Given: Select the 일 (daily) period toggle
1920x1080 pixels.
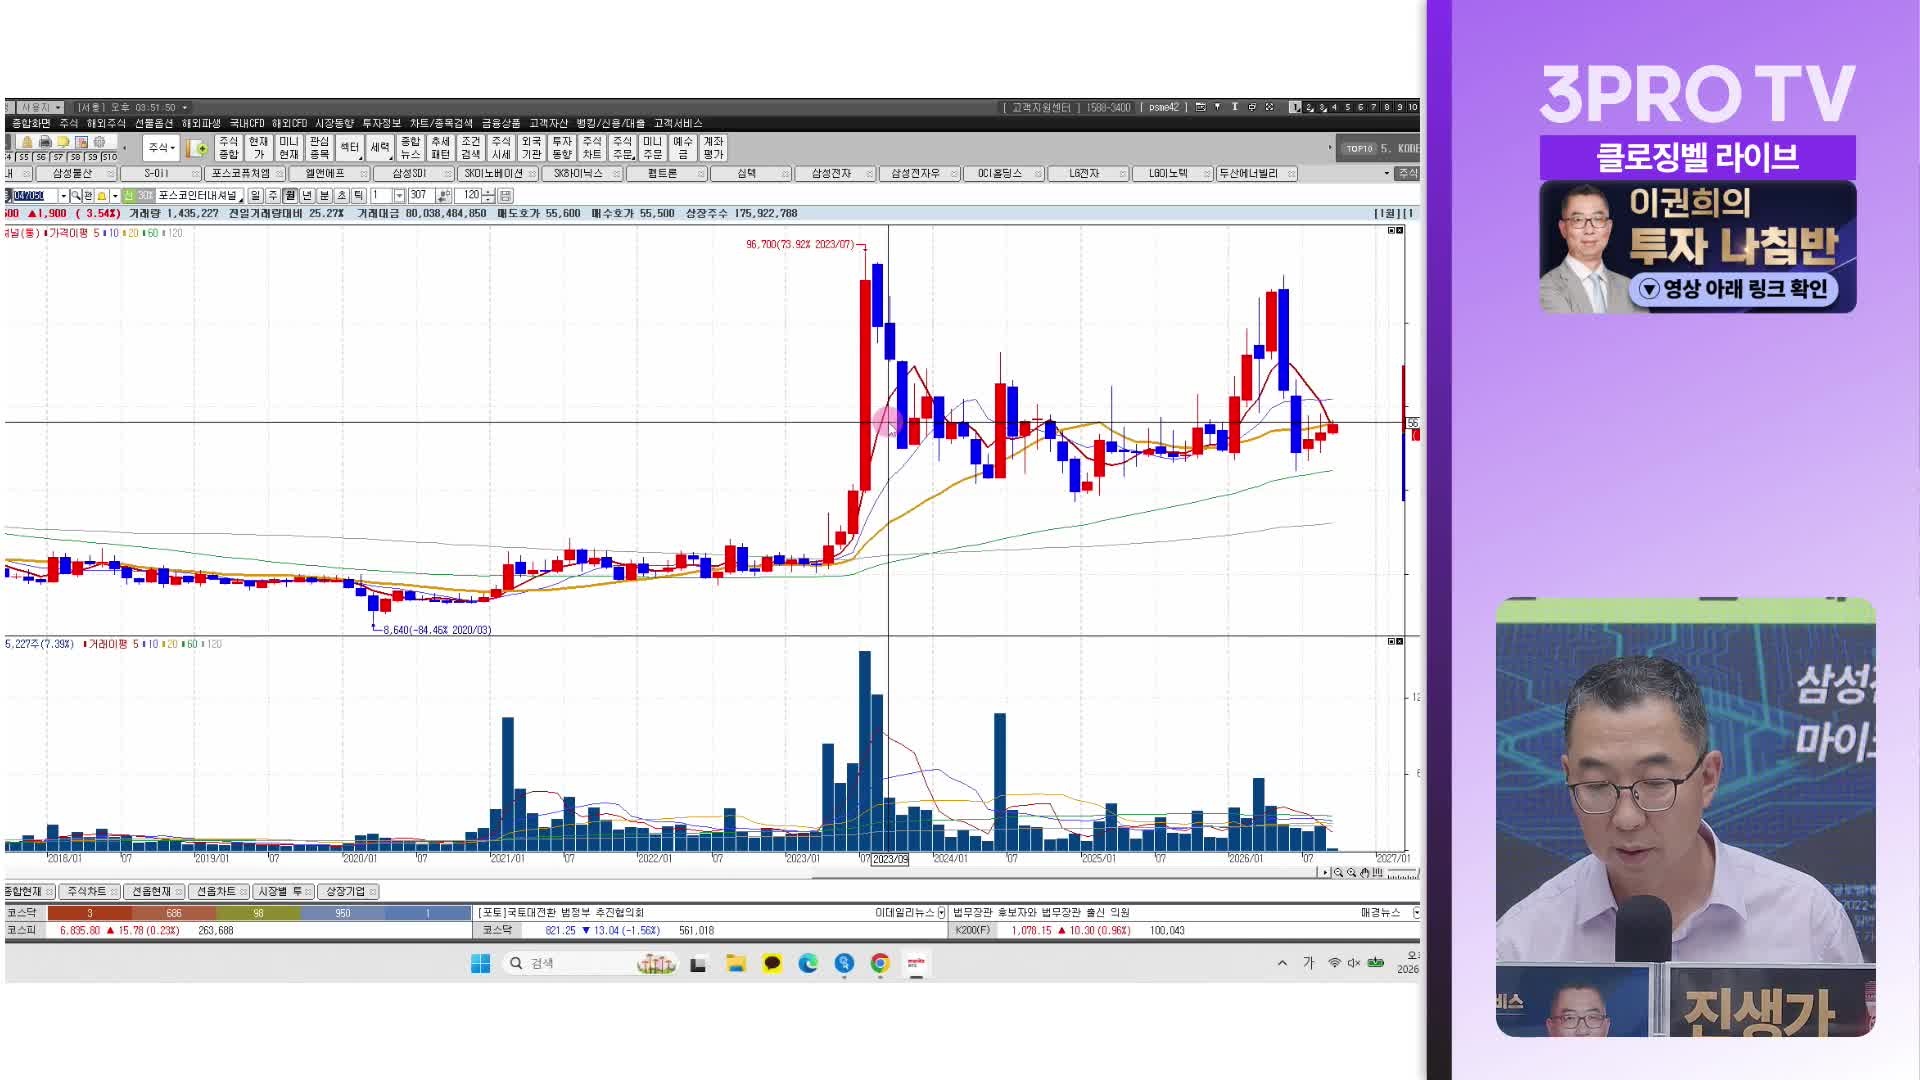Looking at the screenshot, I should pyautogui.click(x=256, y=196).
